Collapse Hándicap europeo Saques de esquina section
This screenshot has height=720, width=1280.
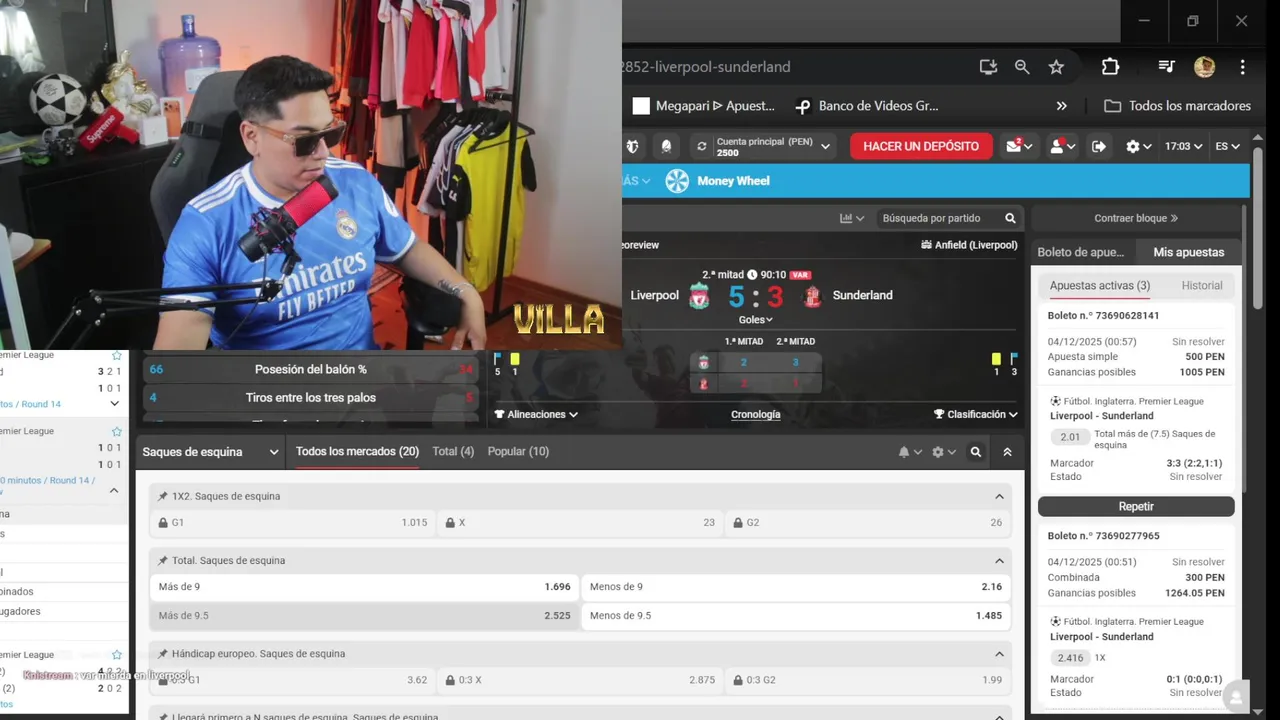(x=999, y=654)
